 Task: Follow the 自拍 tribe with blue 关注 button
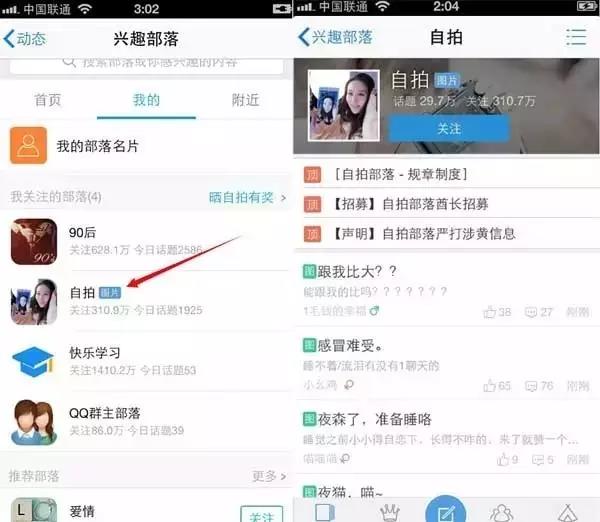449,129
